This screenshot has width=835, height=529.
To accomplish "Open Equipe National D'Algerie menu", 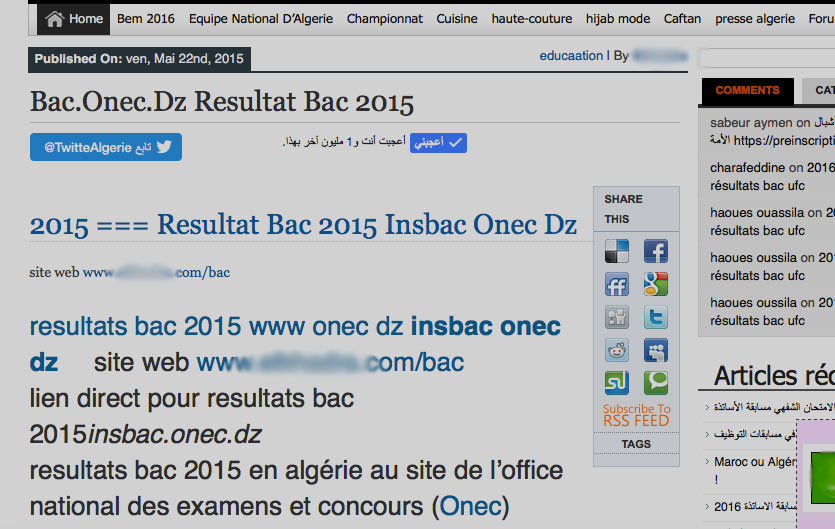I will tap(260, 19).
